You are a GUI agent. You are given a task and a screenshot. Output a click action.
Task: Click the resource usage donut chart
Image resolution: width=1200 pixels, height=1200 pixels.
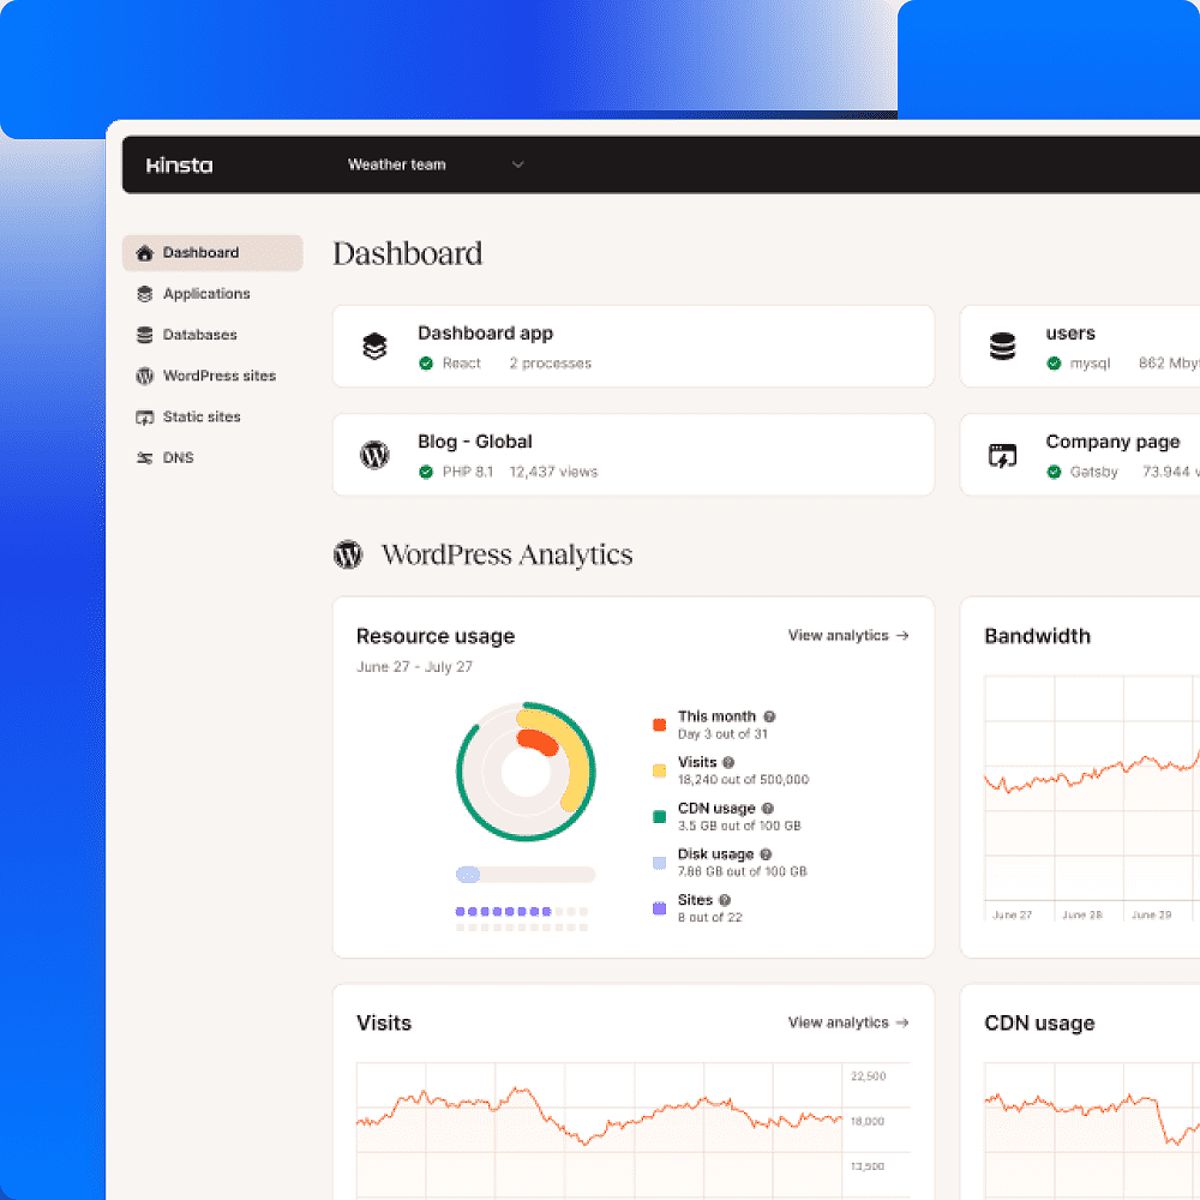point(526,771)
